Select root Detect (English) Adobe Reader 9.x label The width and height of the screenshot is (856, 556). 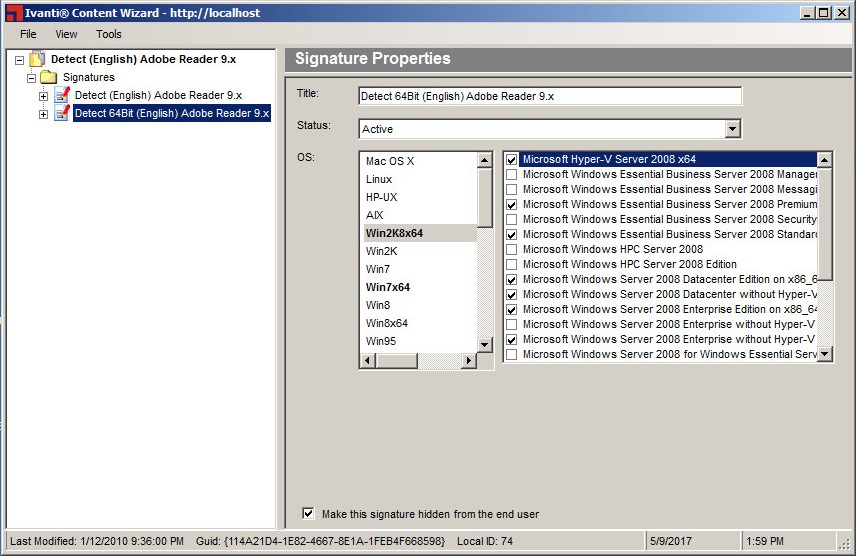click(x=144, y=59)
